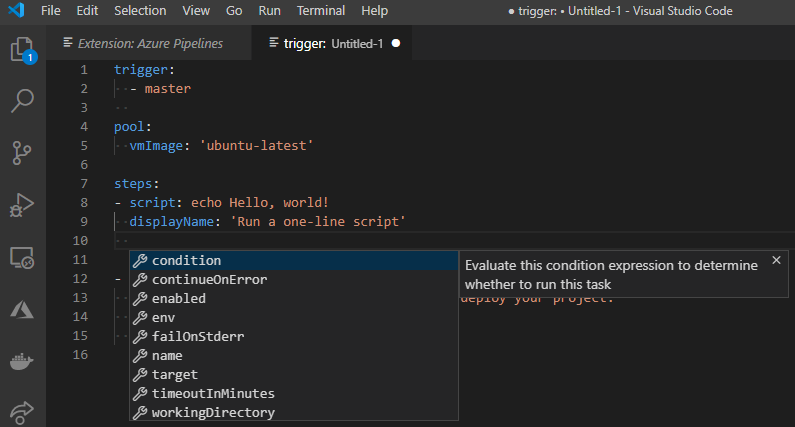Choose the 'condition' autocomplete suggestion
The height and width of the screenshot is (427, 795).
click(186, 260)
